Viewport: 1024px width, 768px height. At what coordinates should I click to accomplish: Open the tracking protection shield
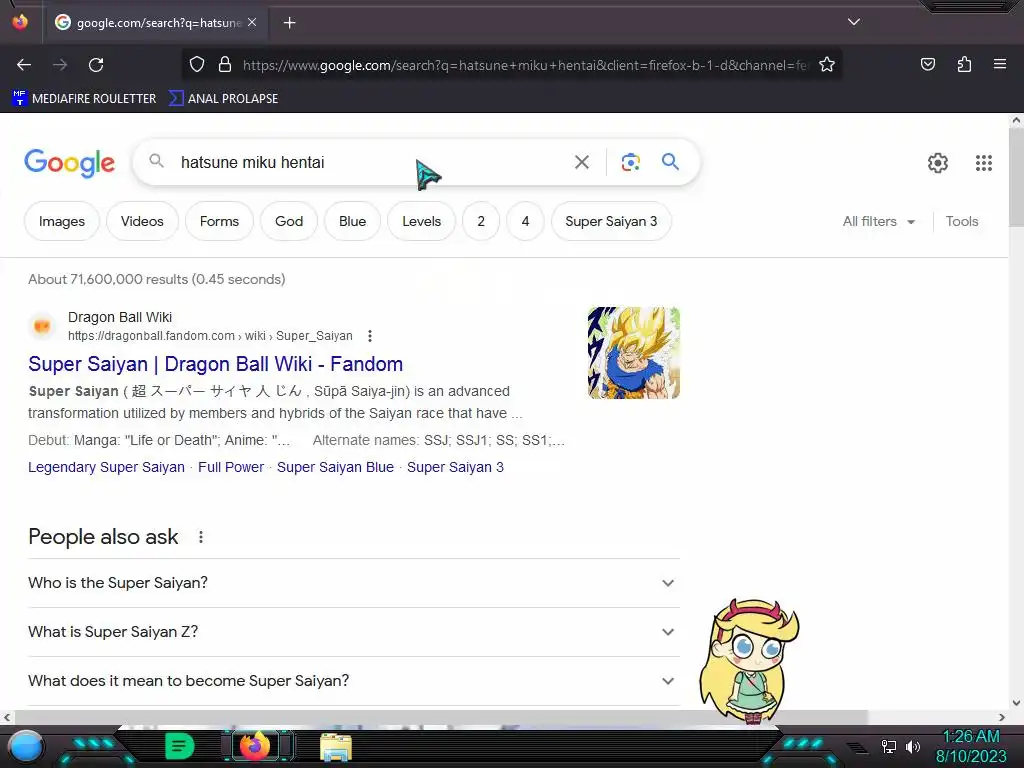click(x=197, y=65)
